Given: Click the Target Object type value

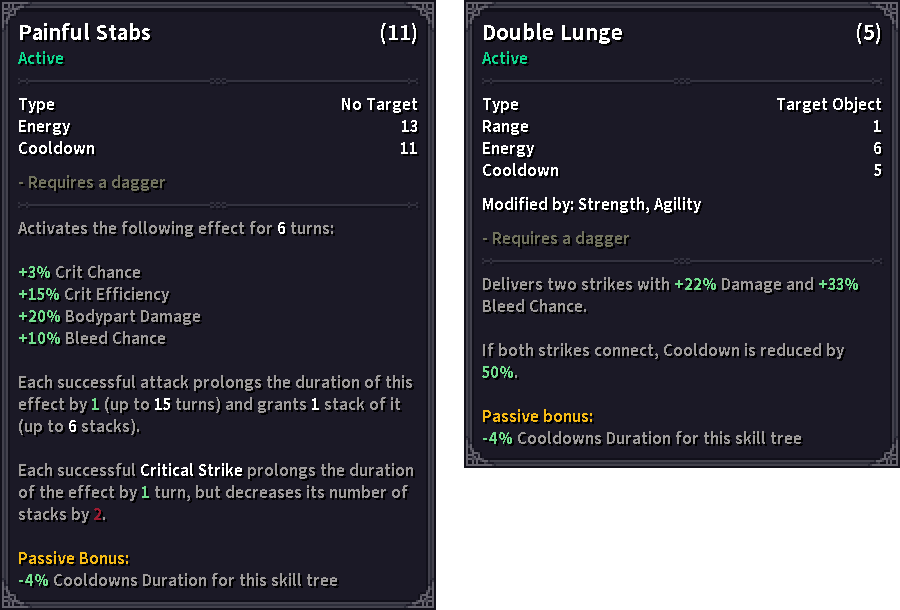Looking at the screenshot, I should tap(829, 104).
